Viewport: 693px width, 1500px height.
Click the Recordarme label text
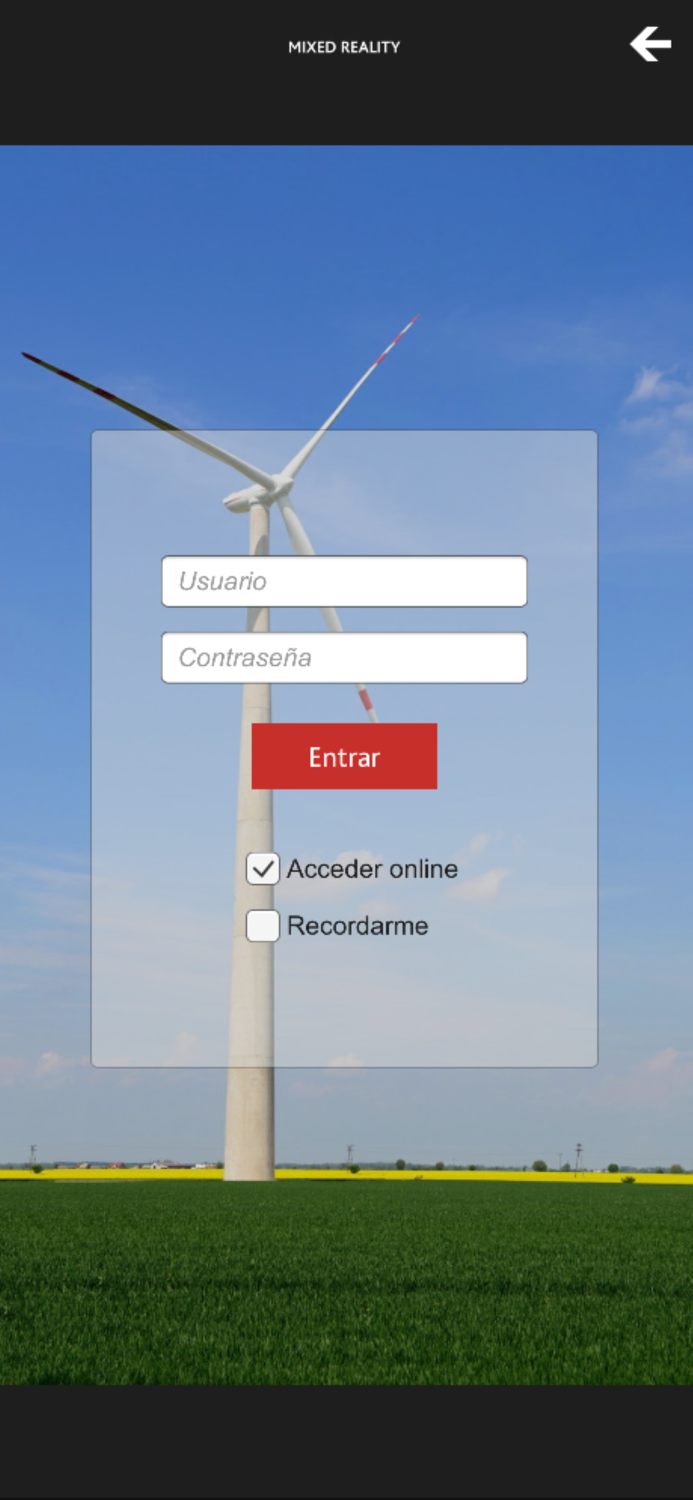click(357, 926)
